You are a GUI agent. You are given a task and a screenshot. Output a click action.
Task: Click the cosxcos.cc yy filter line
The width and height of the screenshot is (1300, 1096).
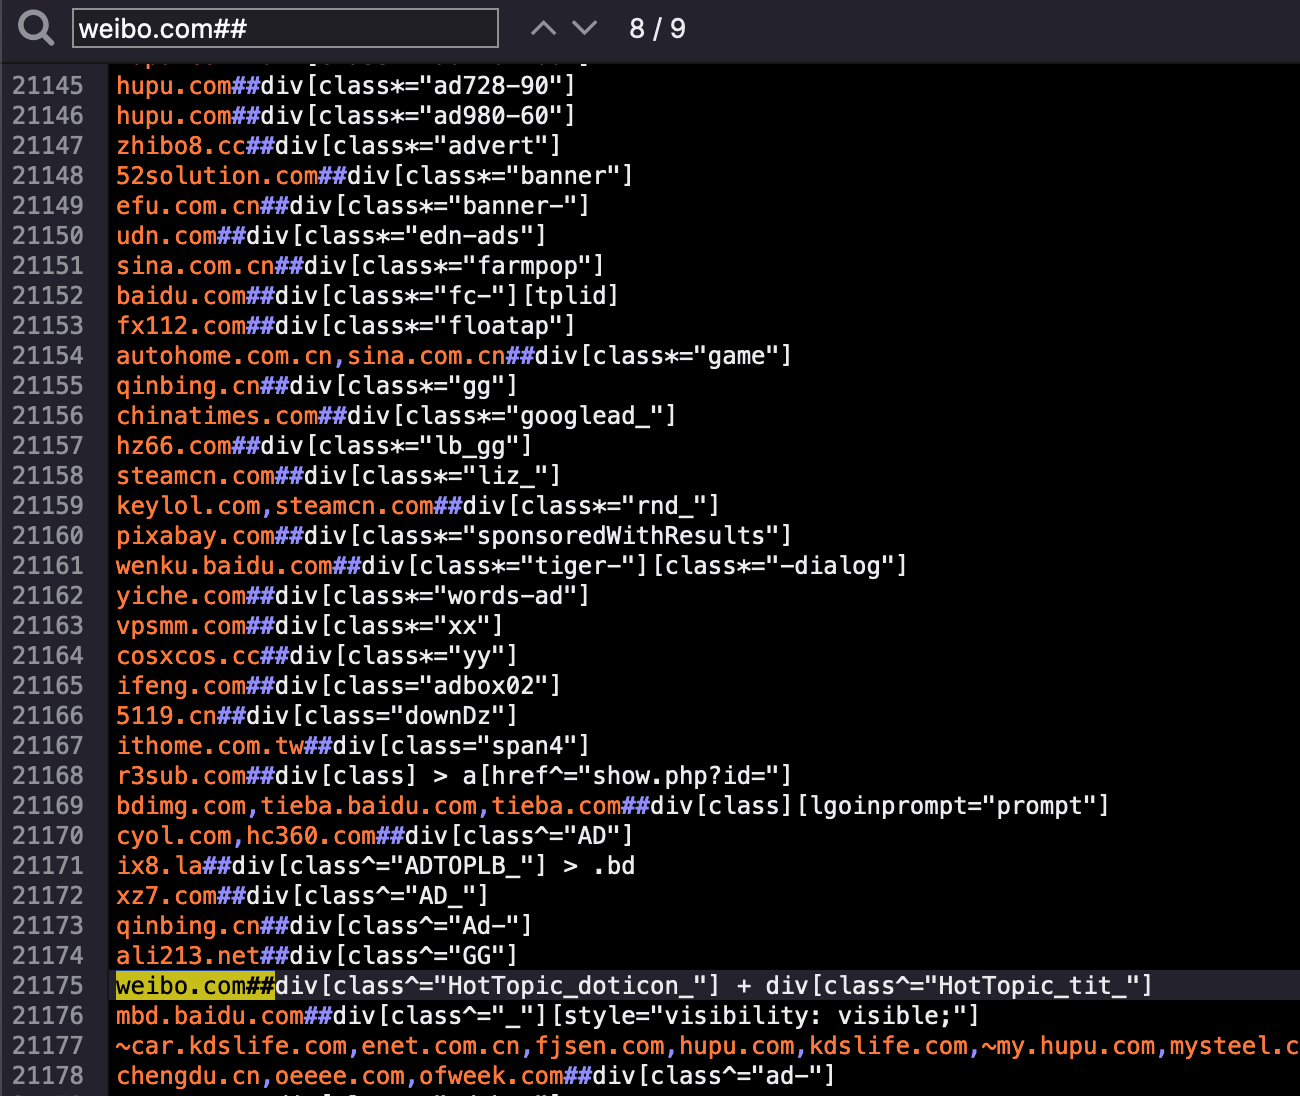[x=317, y=655]
